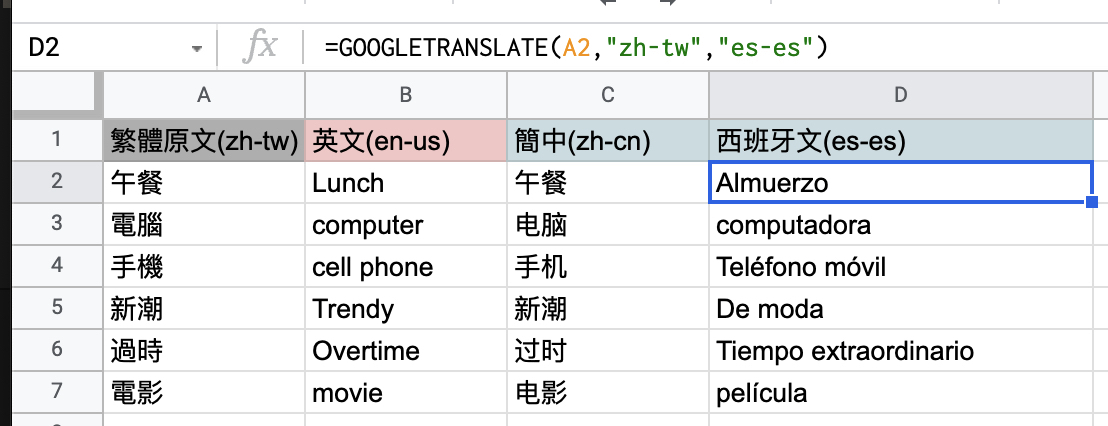This screenshot has width=1108, height=426.
Task: Select the cell containing Almuerzo
Action: click(x=900, y=183)
